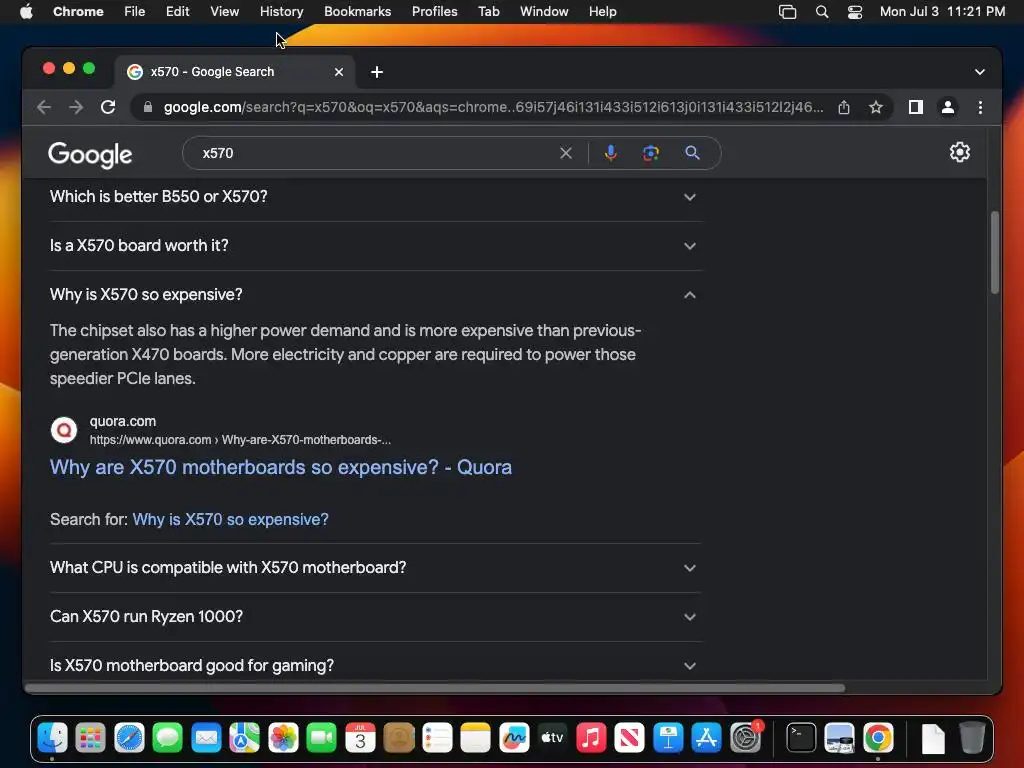
Task: Expand 'Is a X570 board worth it?'
Action: 376,246
